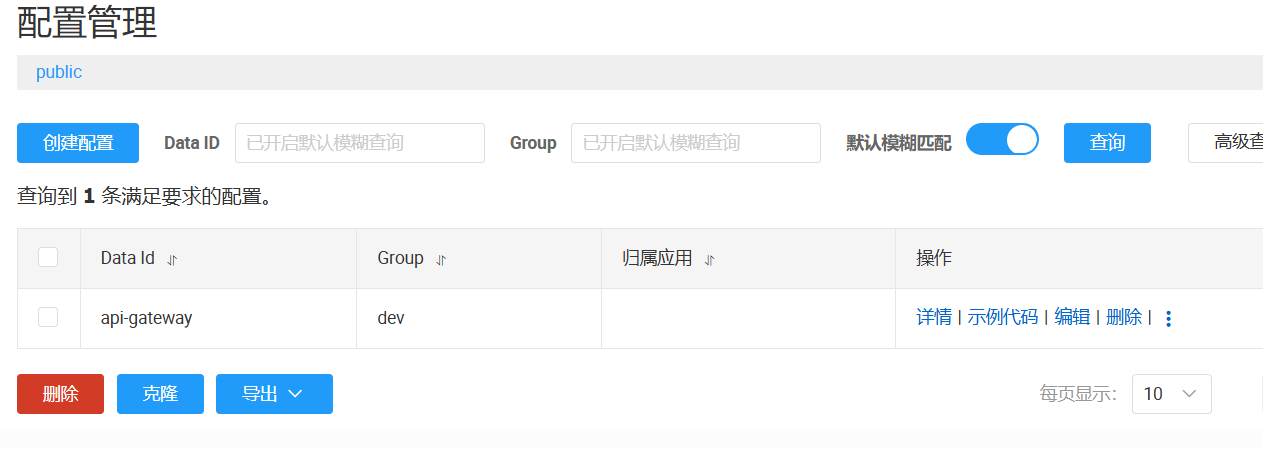The width and height of the screenshot is (1263, 451).
Task: Click the Data Id column sort icon
Action: (172, 259)
